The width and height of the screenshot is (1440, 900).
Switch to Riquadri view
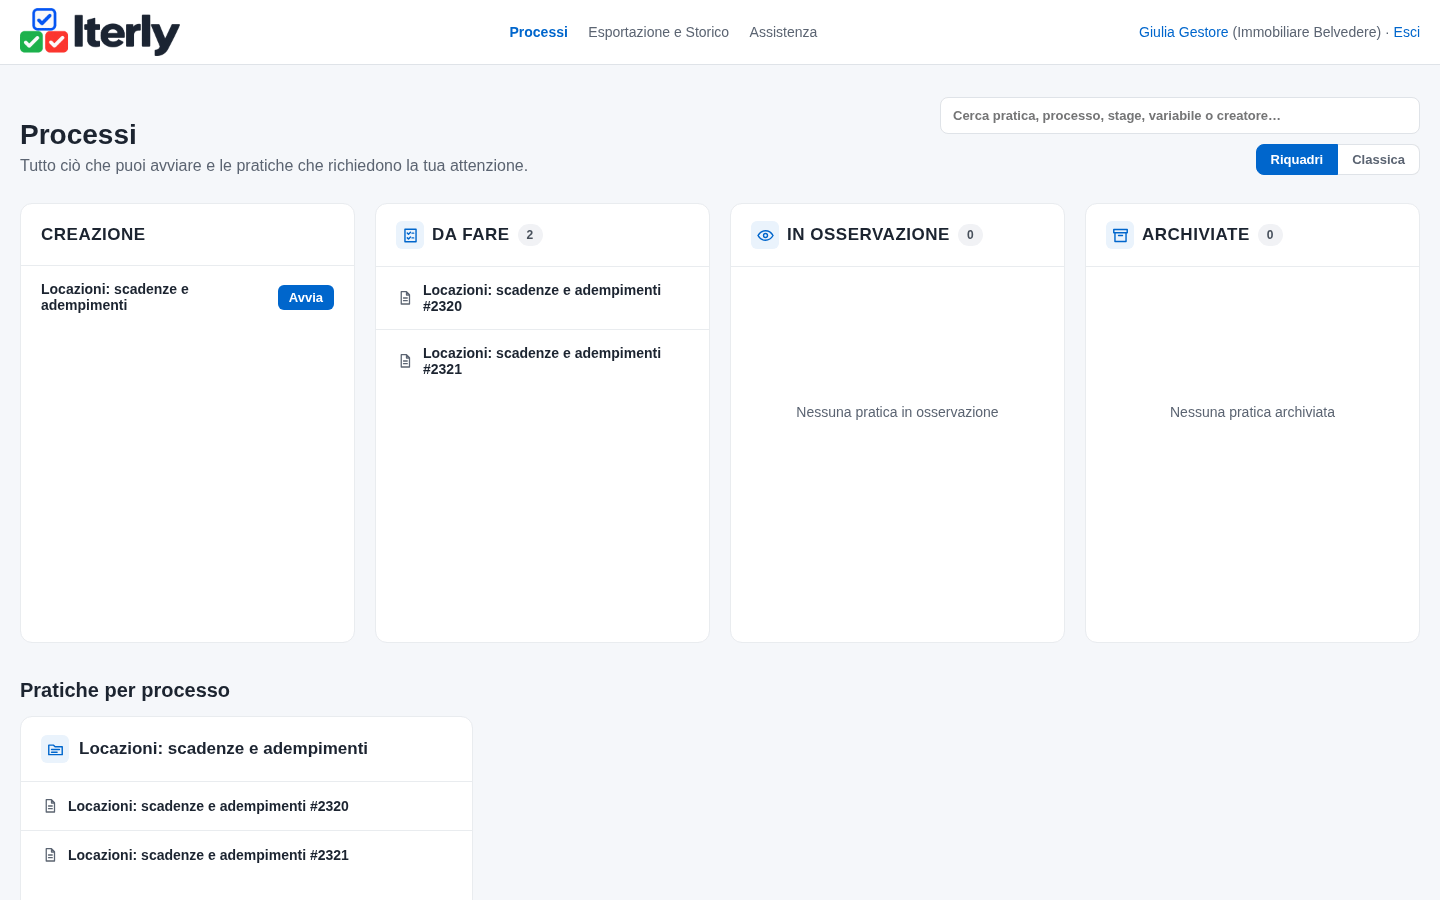point(1296,160)
